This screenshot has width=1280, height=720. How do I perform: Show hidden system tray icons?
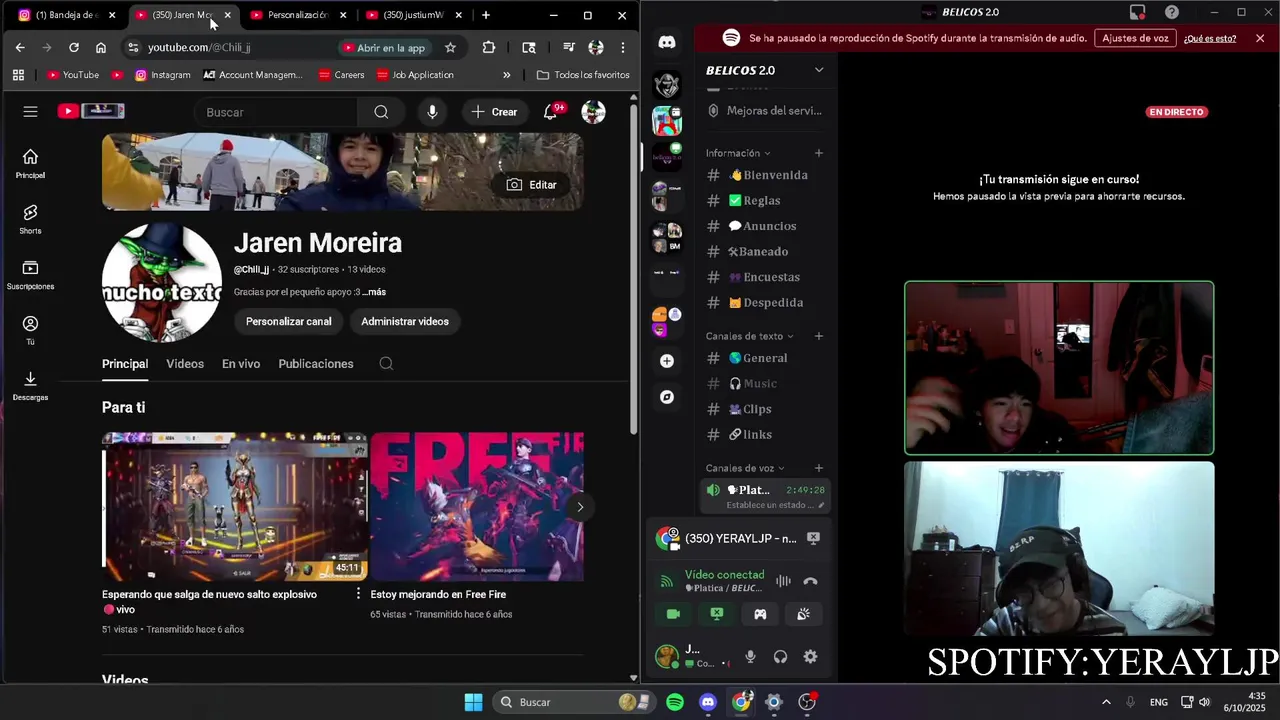[x=1105, y=702]
